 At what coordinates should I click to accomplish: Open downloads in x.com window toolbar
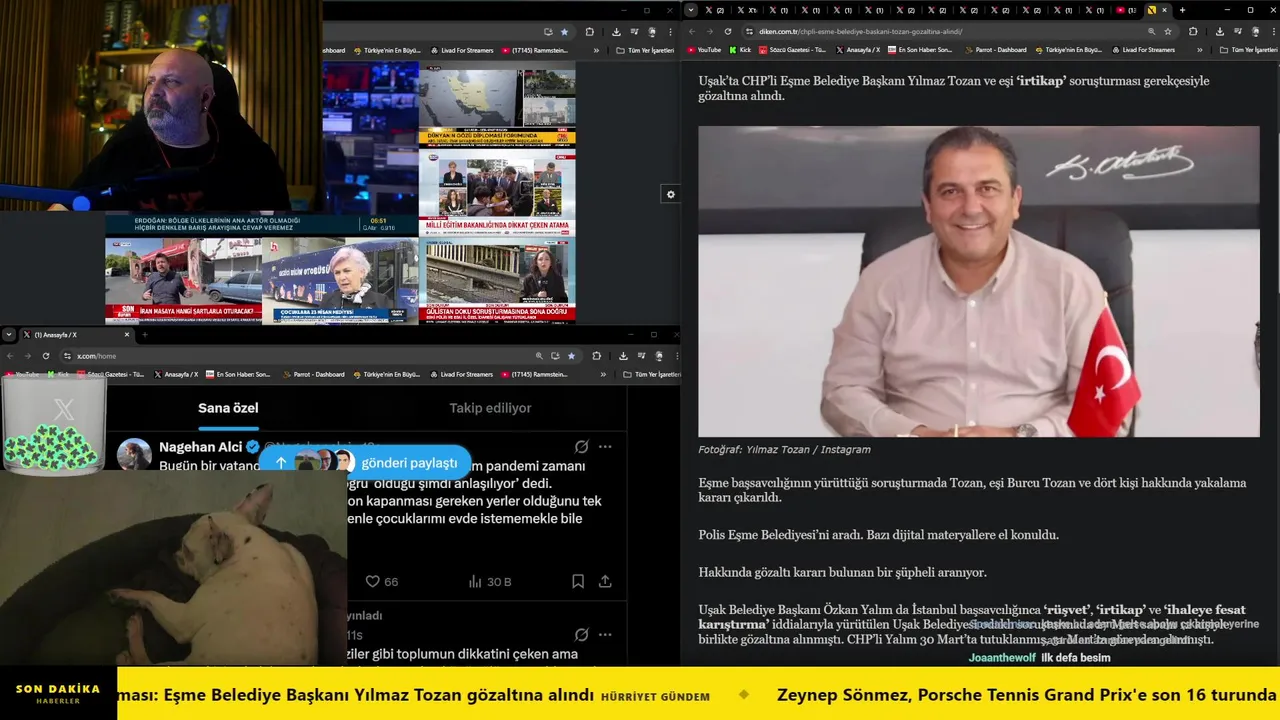pos(623,356)
